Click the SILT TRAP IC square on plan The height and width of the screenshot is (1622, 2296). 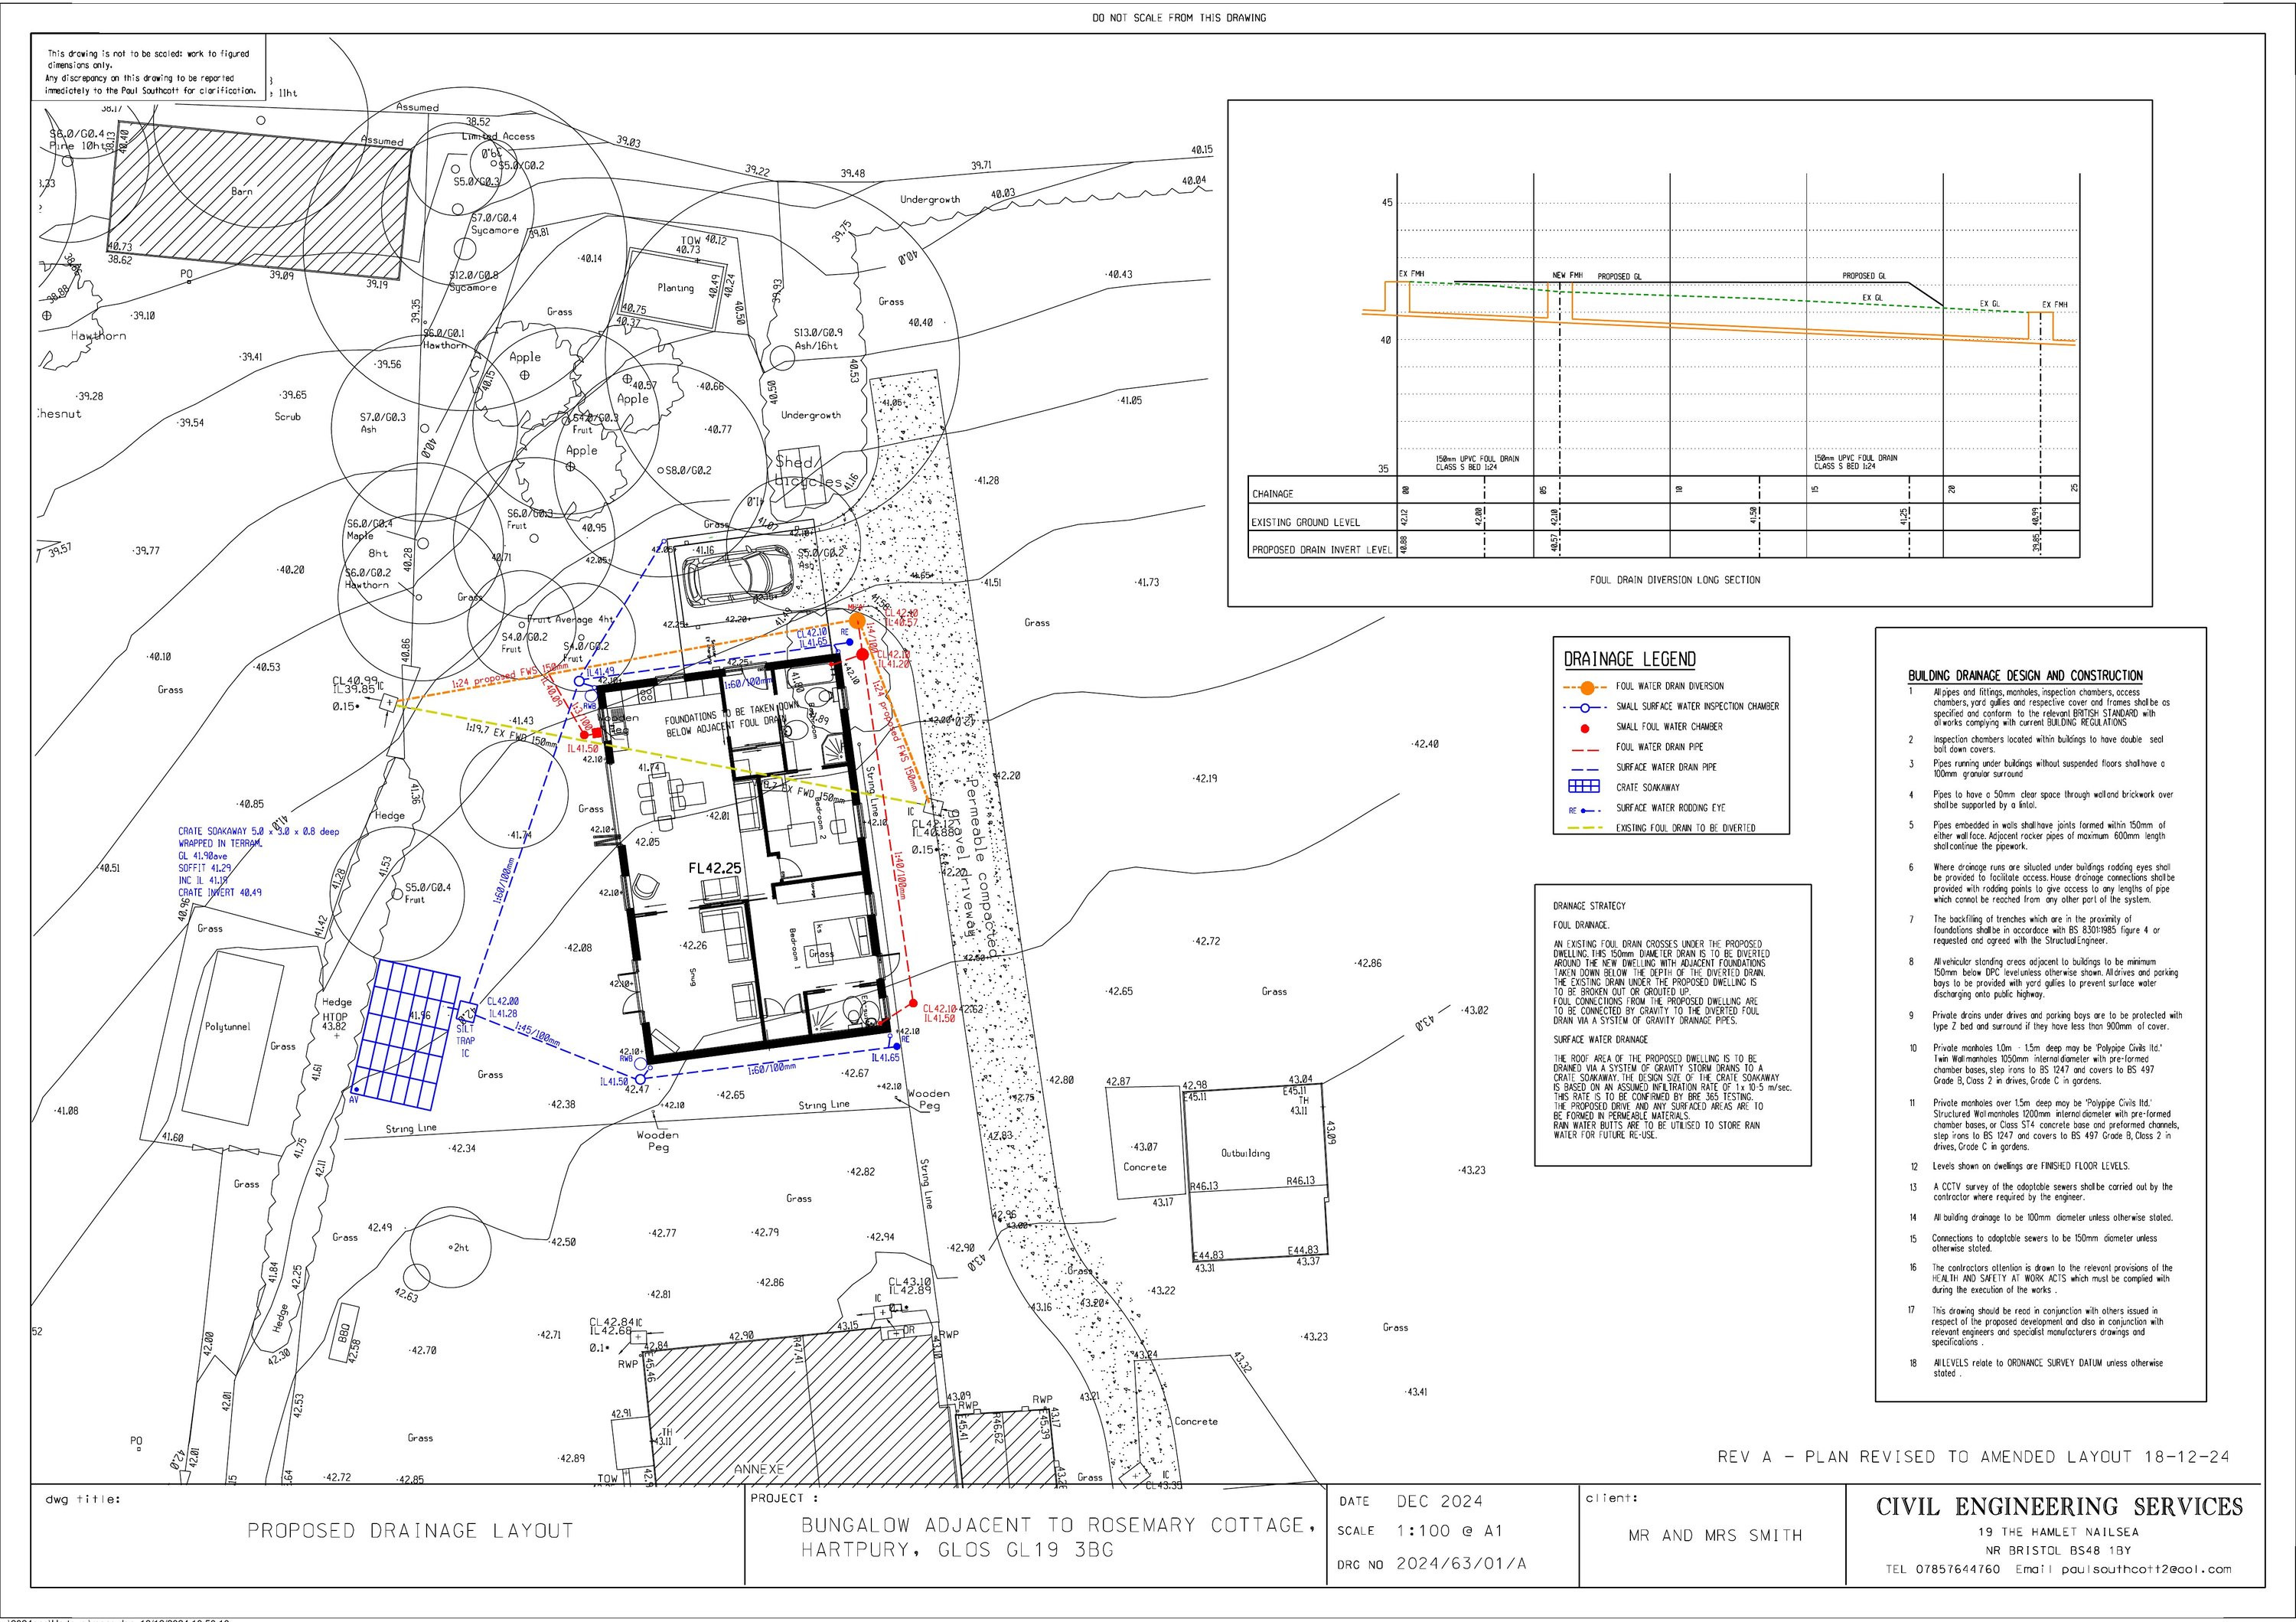tap(466, 1012)
